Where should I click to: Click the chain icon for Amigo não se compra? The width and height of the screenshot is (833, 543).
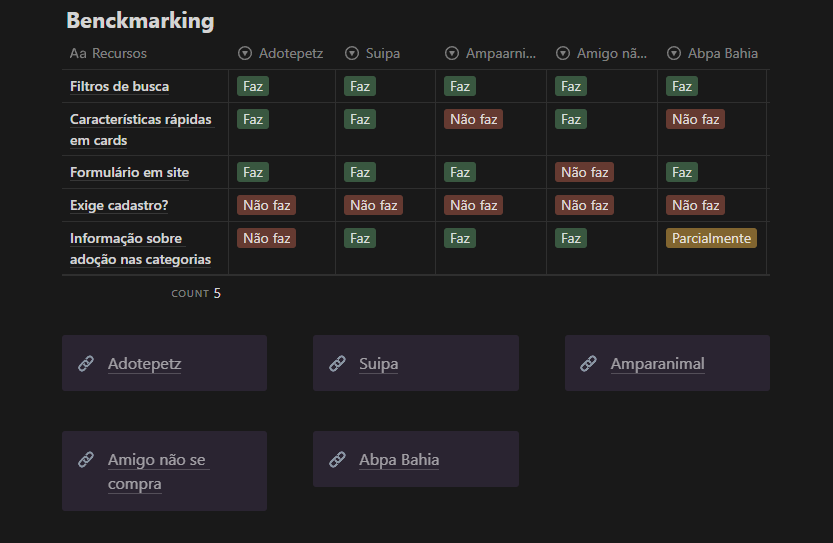(x=86, y=460)
